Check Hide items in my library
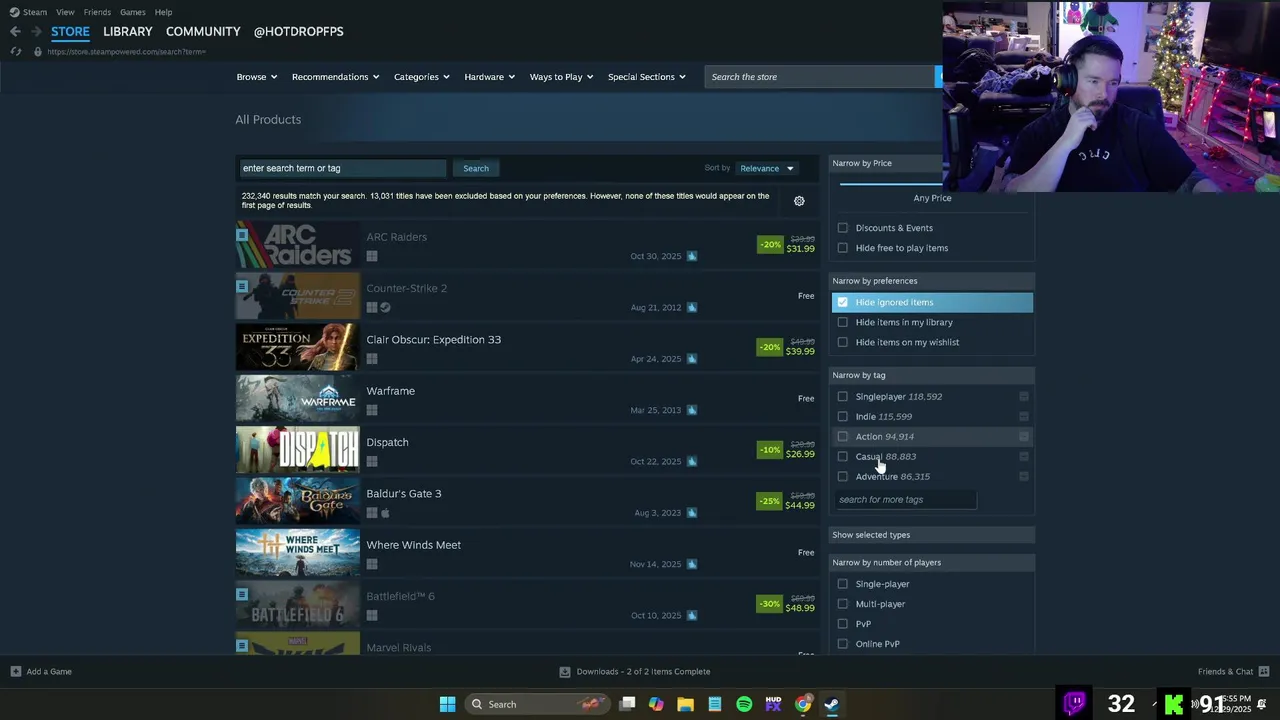 (842, 322)
